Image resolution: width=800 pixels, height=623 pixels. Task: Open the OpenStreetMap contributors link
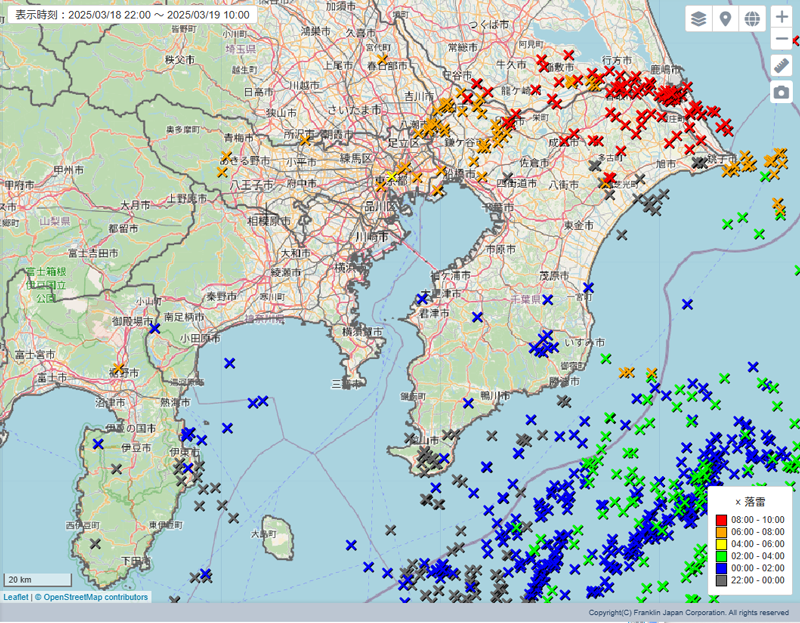click(95, 597)
